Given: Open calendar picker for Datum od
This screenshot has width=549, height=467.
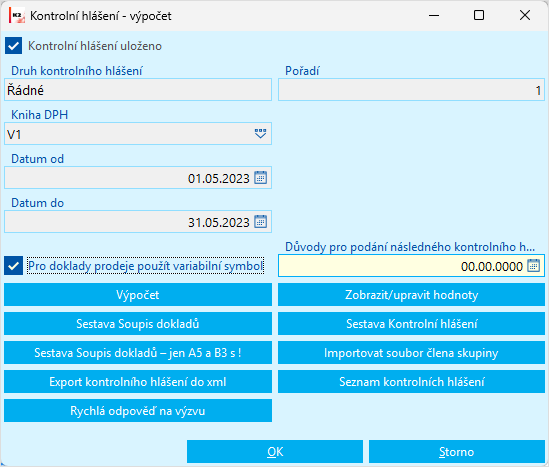Looking at the screenshot, I should tap(260, 178).
